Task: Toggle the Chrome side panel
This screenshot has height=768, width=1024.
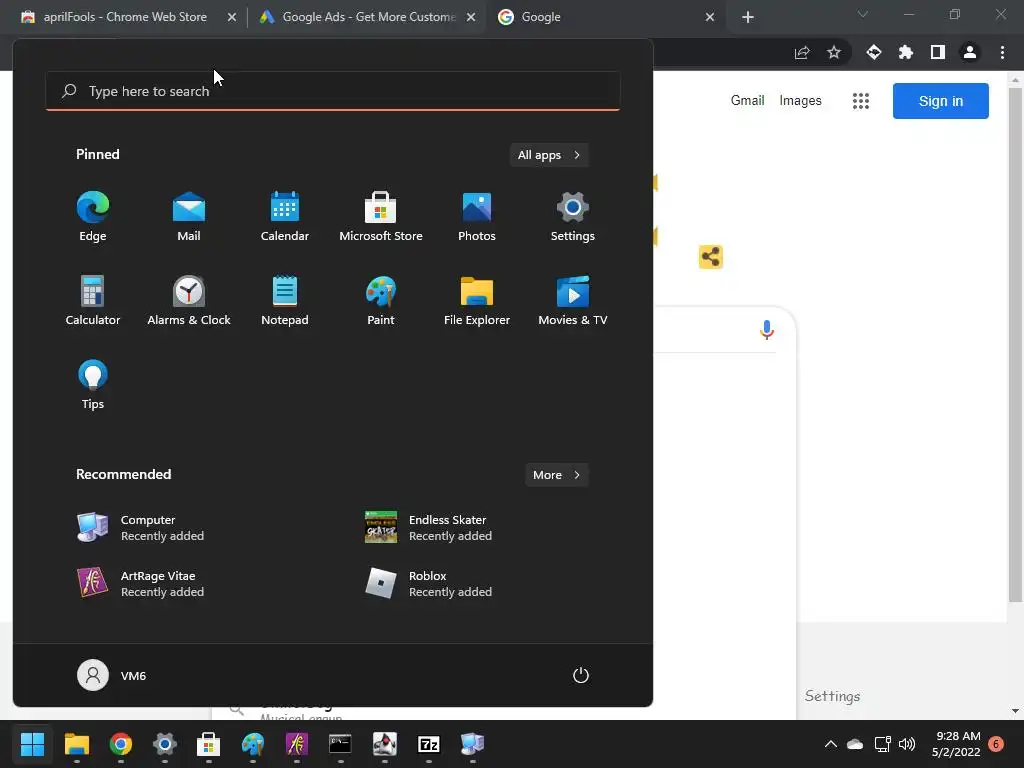Action: click(x=938, y=52)
